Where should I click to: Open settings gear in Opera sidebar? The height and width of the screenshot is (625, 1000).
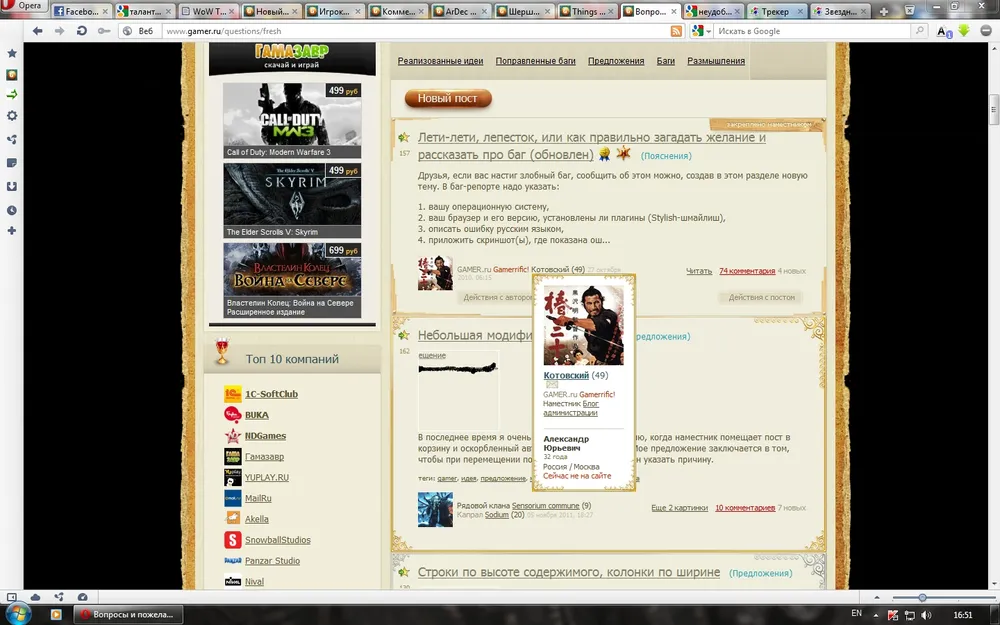click(x=11, y=116)
